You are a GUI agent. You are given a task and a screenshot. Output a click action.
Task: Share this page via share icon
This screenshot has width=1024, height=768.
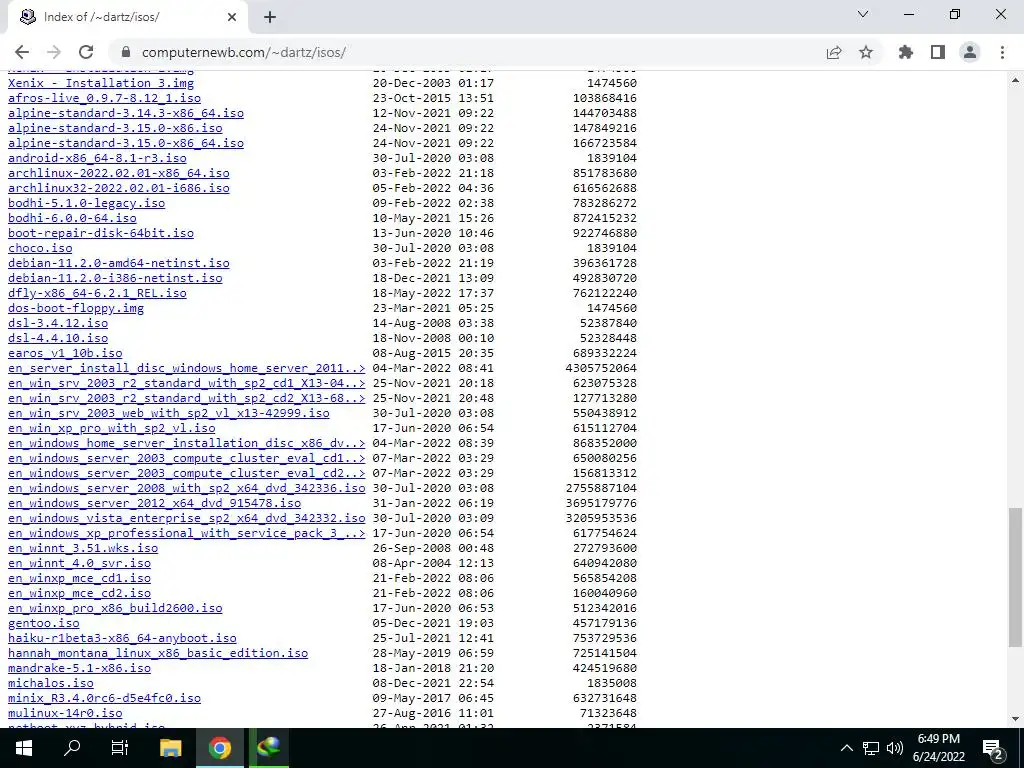pyautogui.click(x=834, y=52)
